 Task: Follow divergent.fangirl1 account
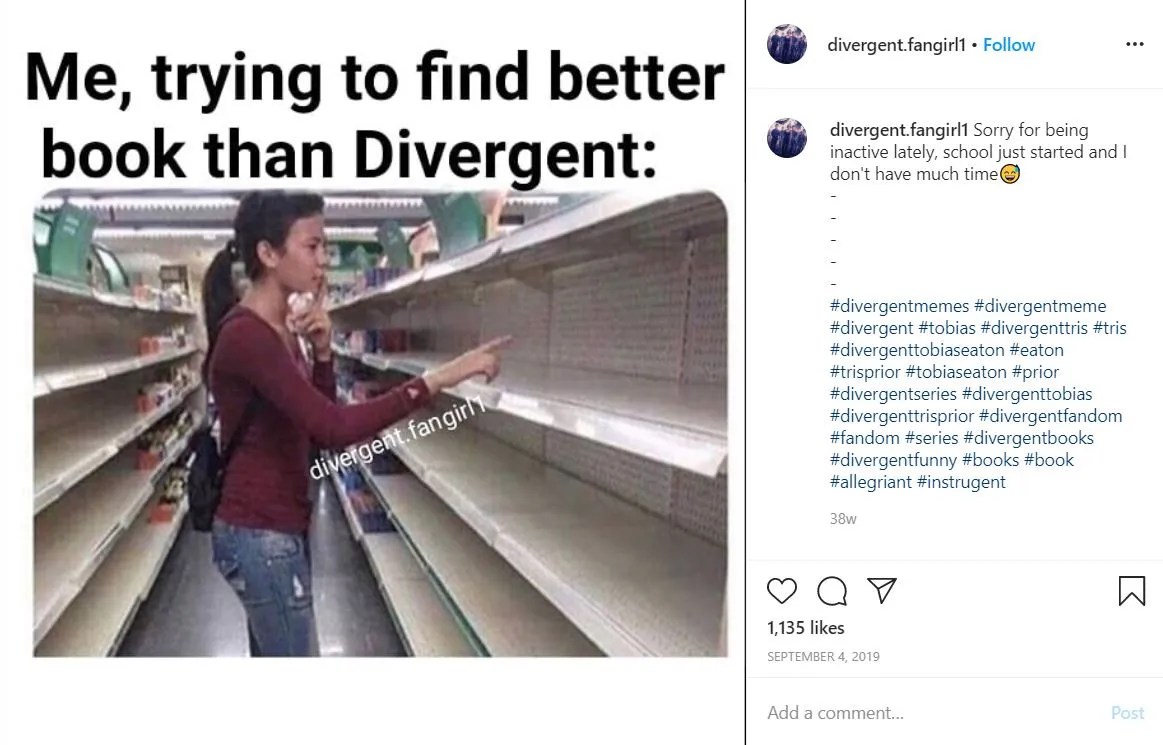(1009, 45)
